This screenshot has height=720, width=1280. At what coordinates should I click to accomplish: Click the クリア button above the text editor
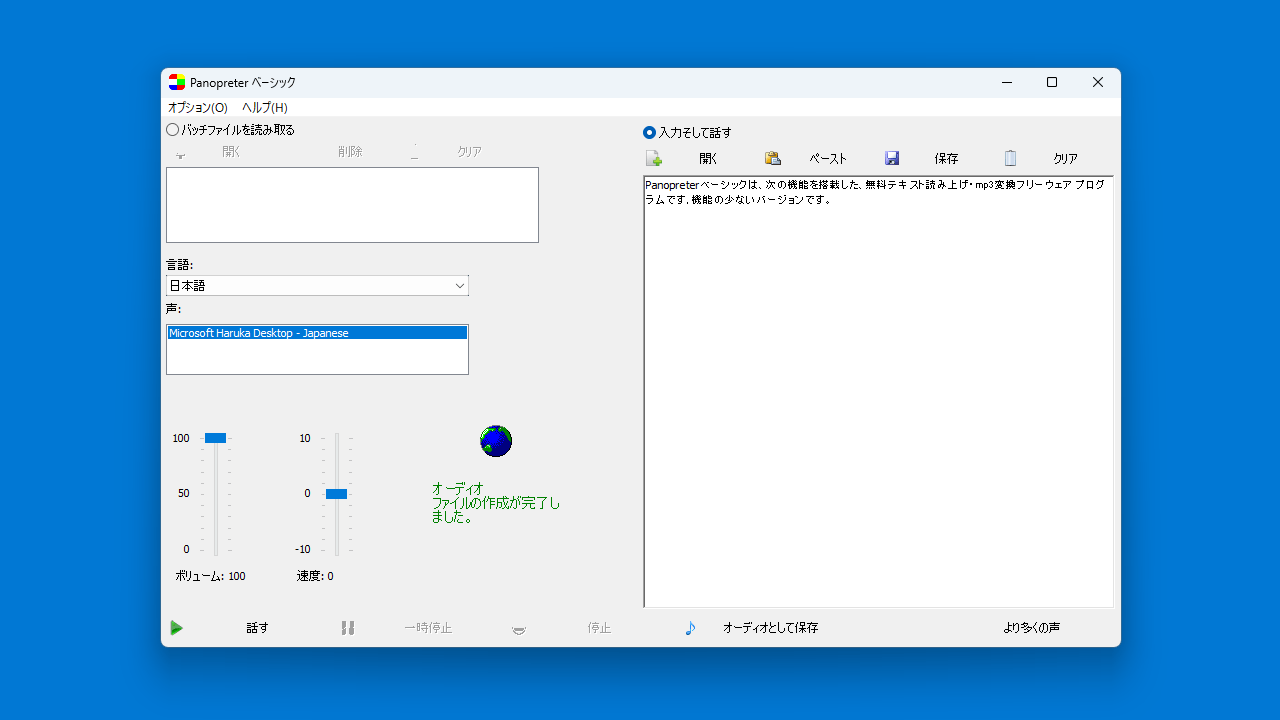point(1065,158)
